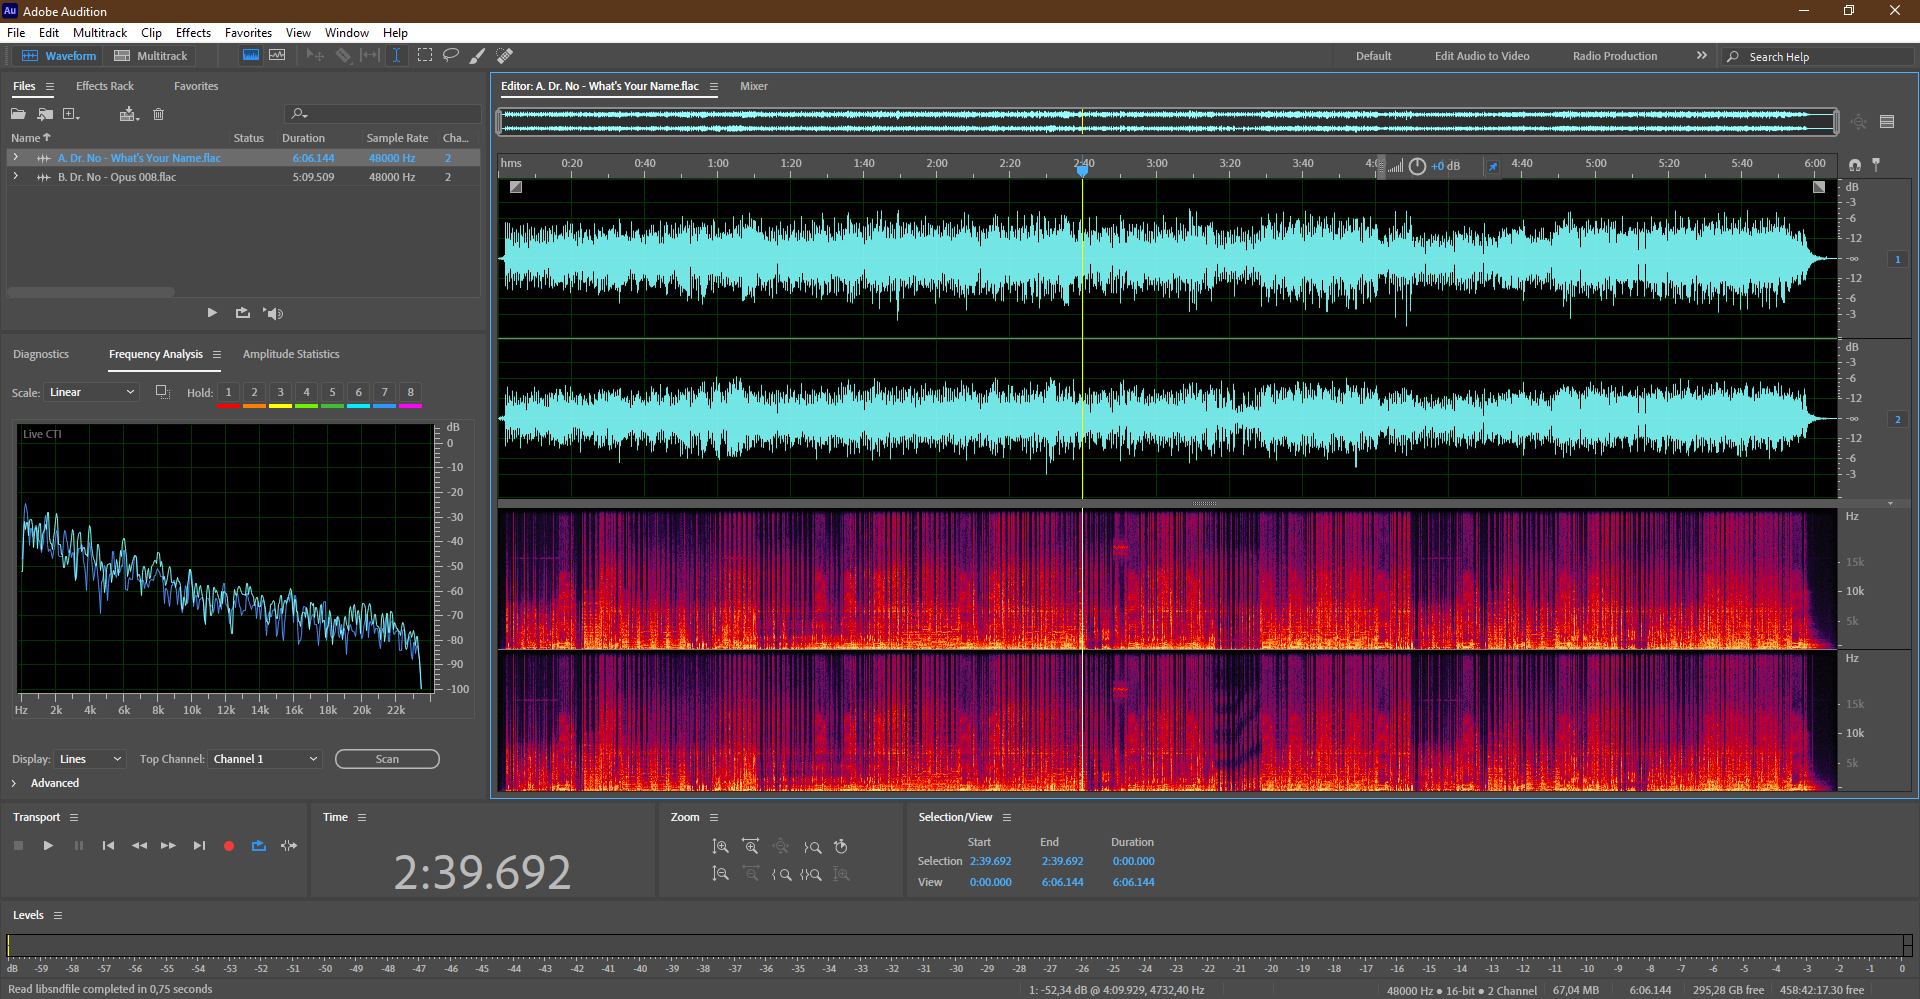Click the Auto-Play speaker icon in Files panel
Image resolution: width=1920 pixels, height=999 pixels.
(273, 313)
